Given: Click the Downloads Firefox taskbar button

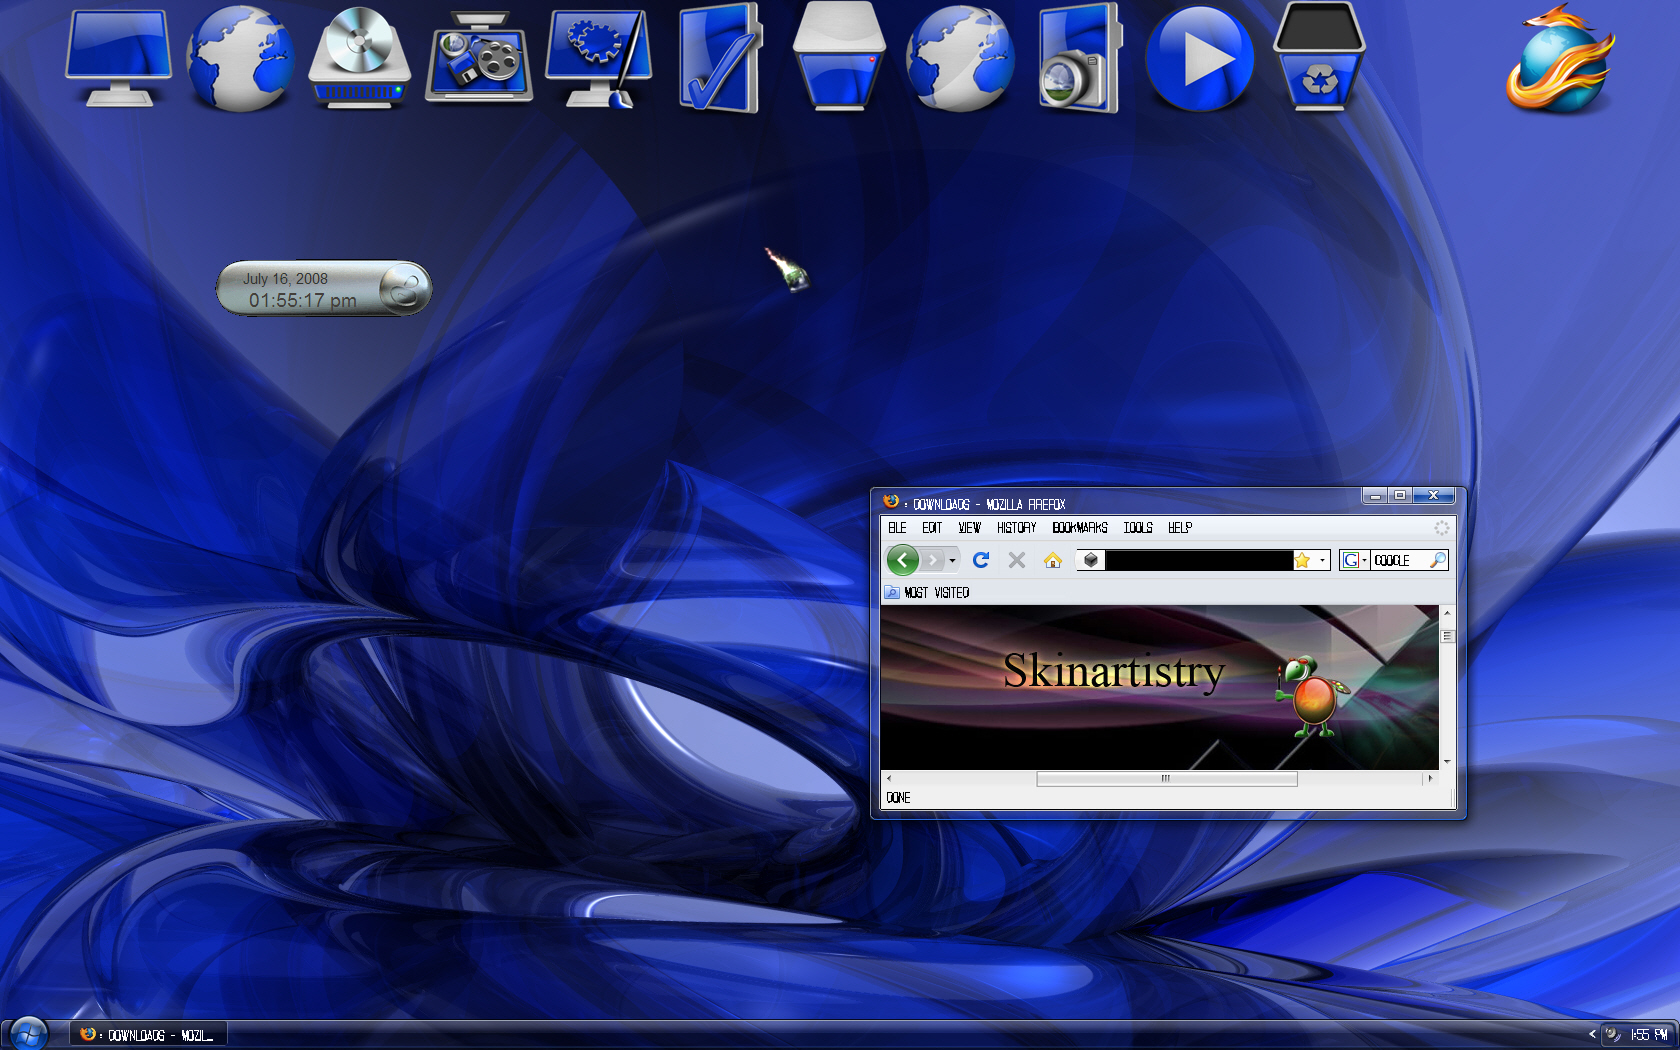Looking at the screenshot, I should [x=148, y=1035].
